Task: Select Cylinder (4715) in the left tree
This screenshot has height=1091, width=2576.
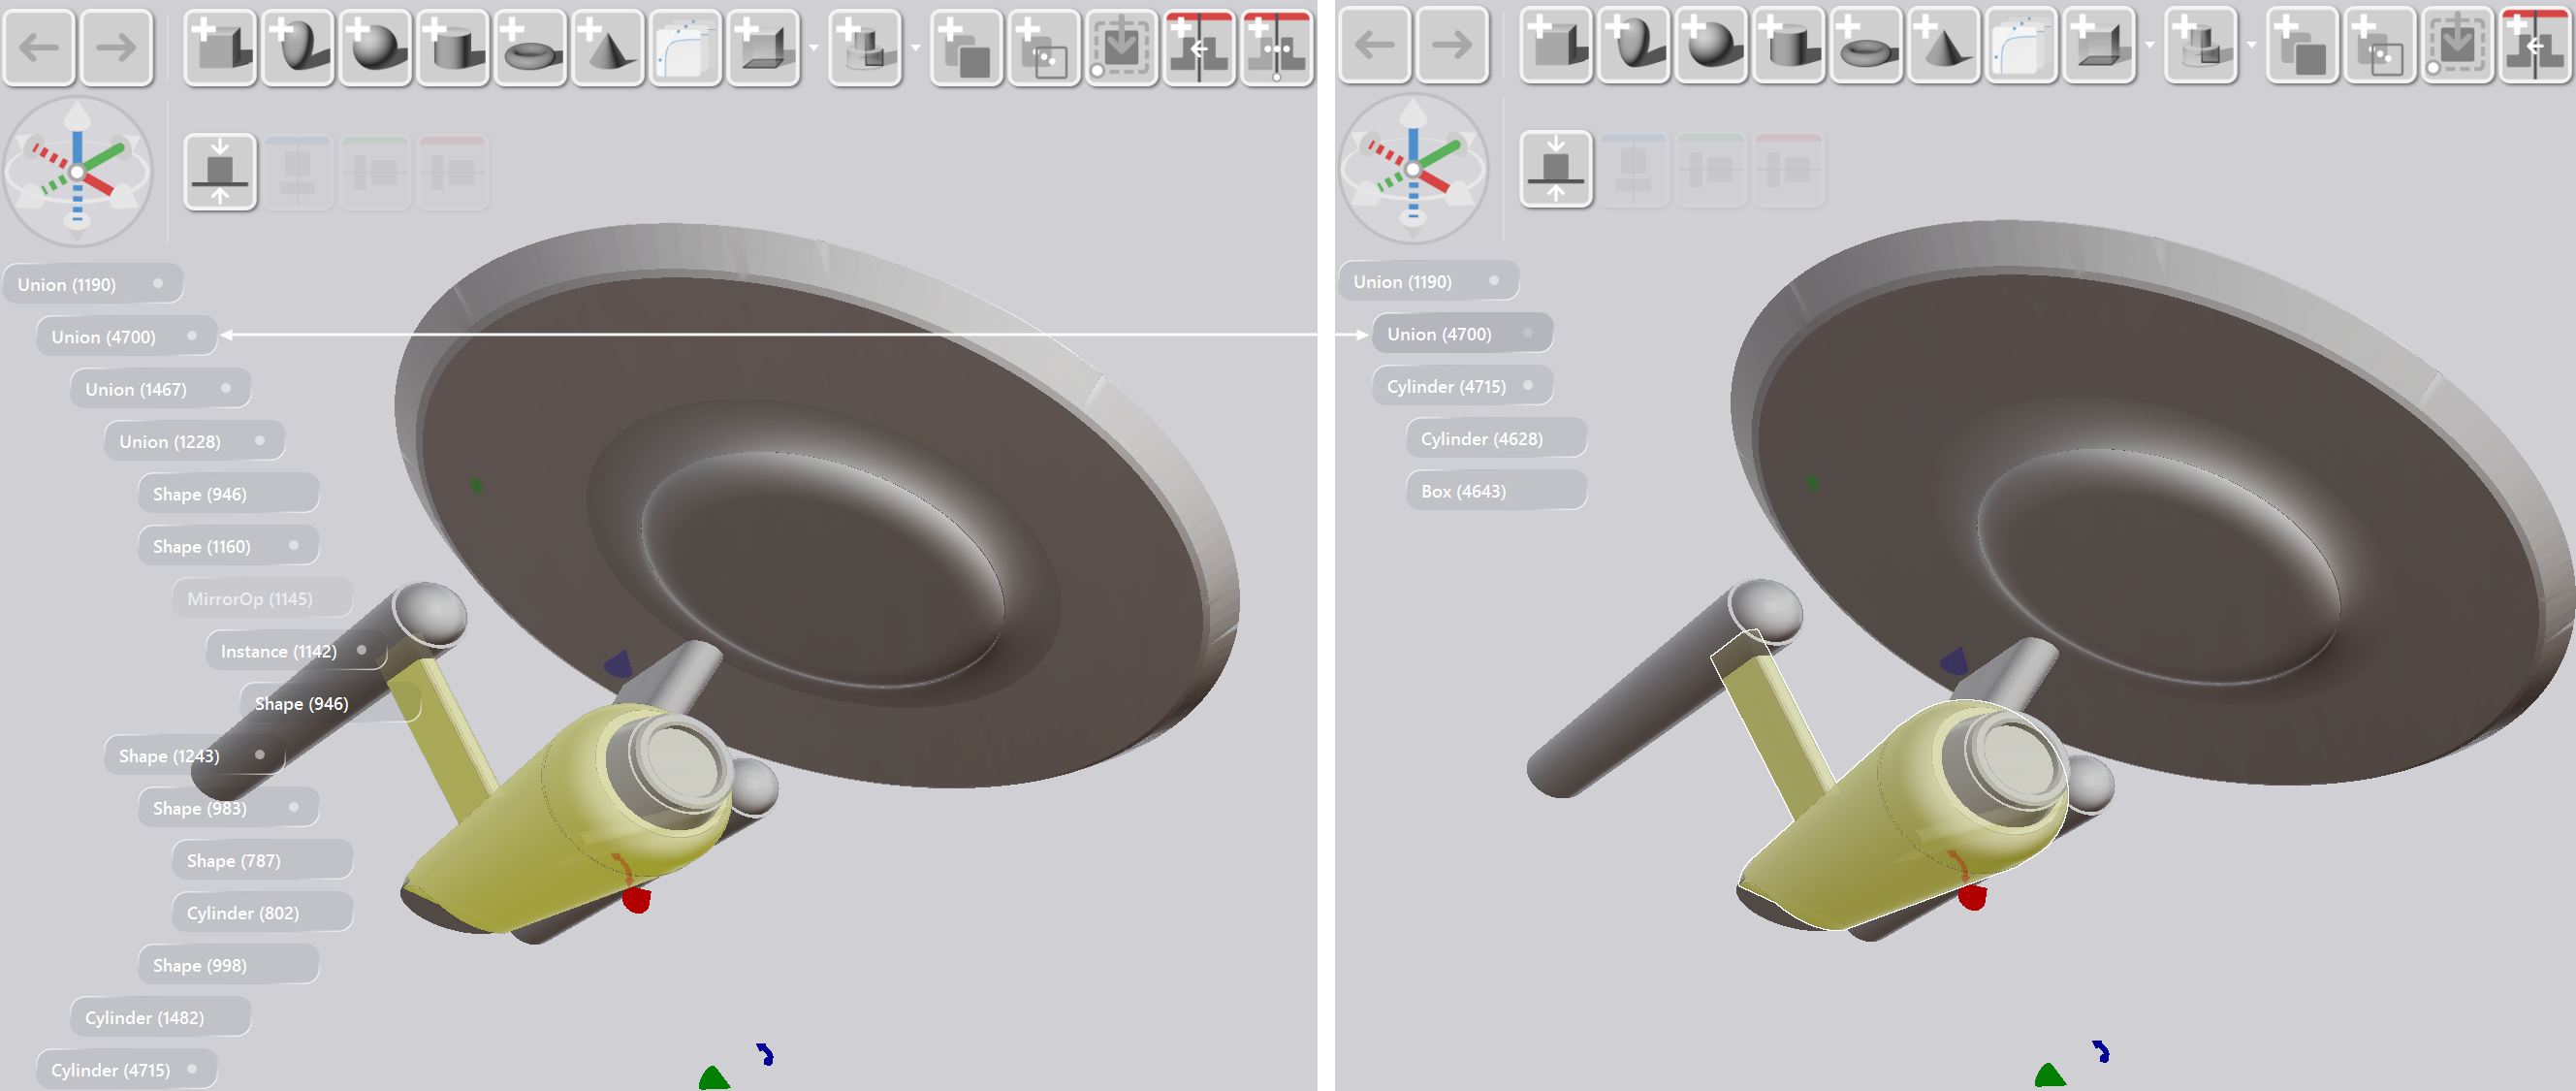Action: pos(126,1070)
